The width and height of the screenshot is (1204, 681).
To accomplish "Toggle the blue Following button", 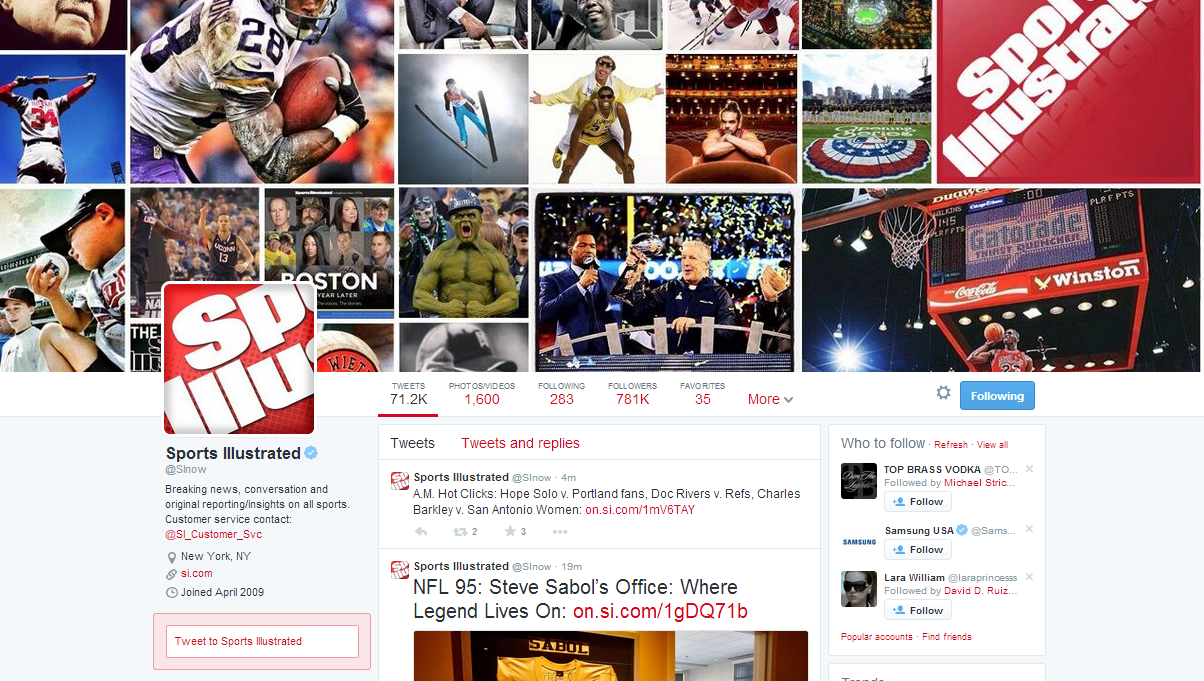I will (997, 396).
